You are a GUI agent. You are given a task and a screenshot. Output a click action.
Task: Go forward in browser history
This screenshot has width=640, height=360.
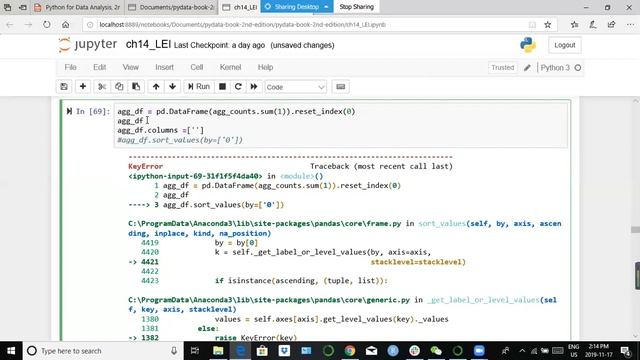28,25
